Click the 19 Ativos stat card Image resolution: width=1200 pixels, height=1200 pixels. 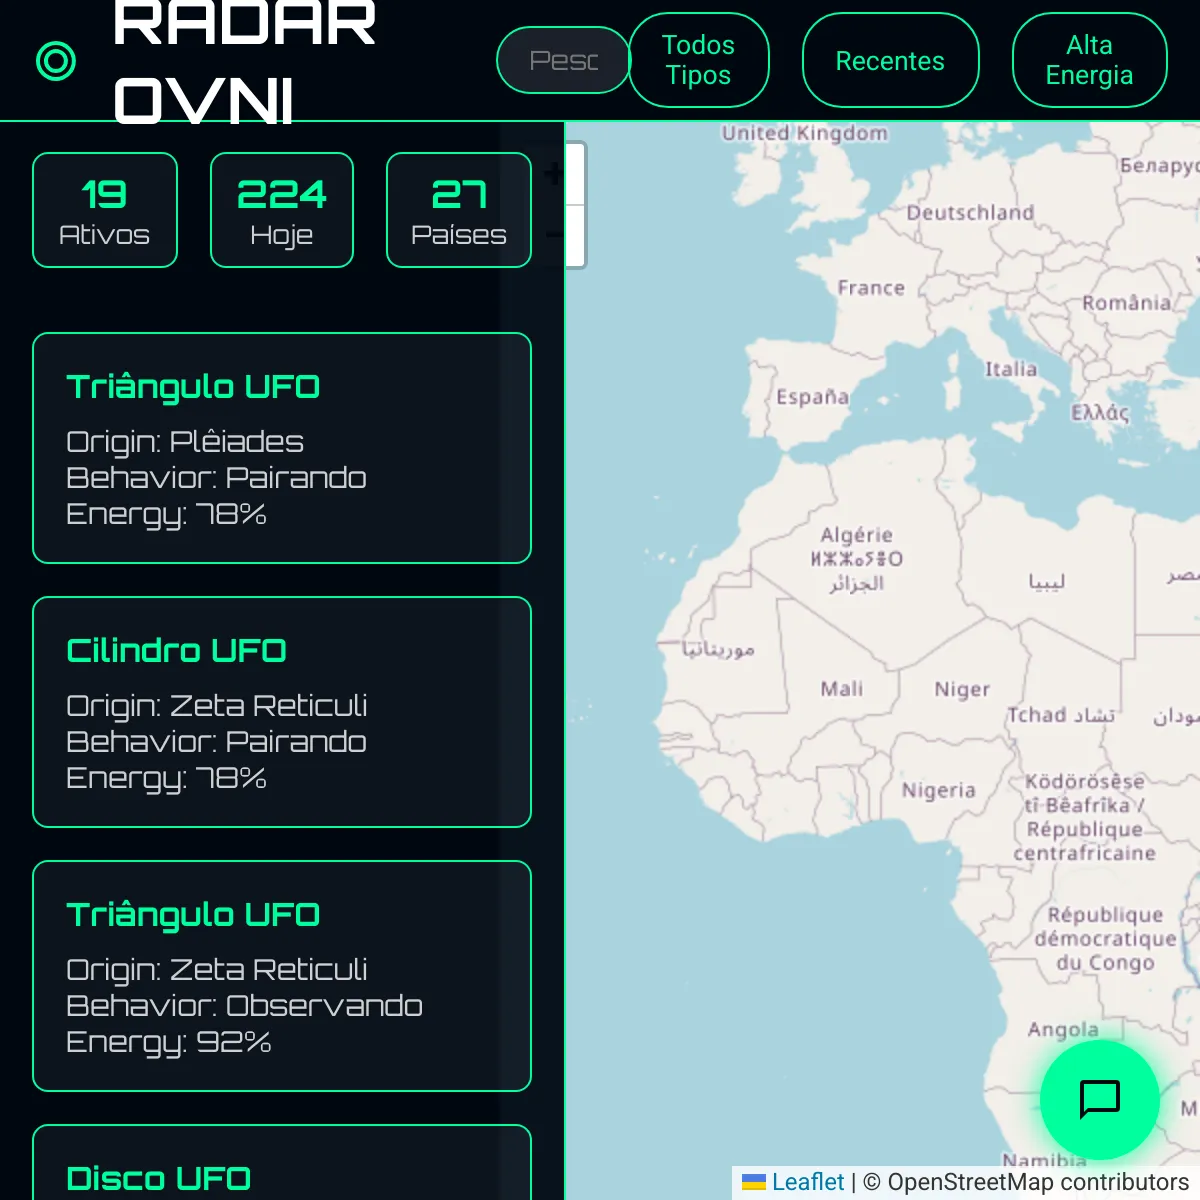pyautogui.click(x=105, y=210)
